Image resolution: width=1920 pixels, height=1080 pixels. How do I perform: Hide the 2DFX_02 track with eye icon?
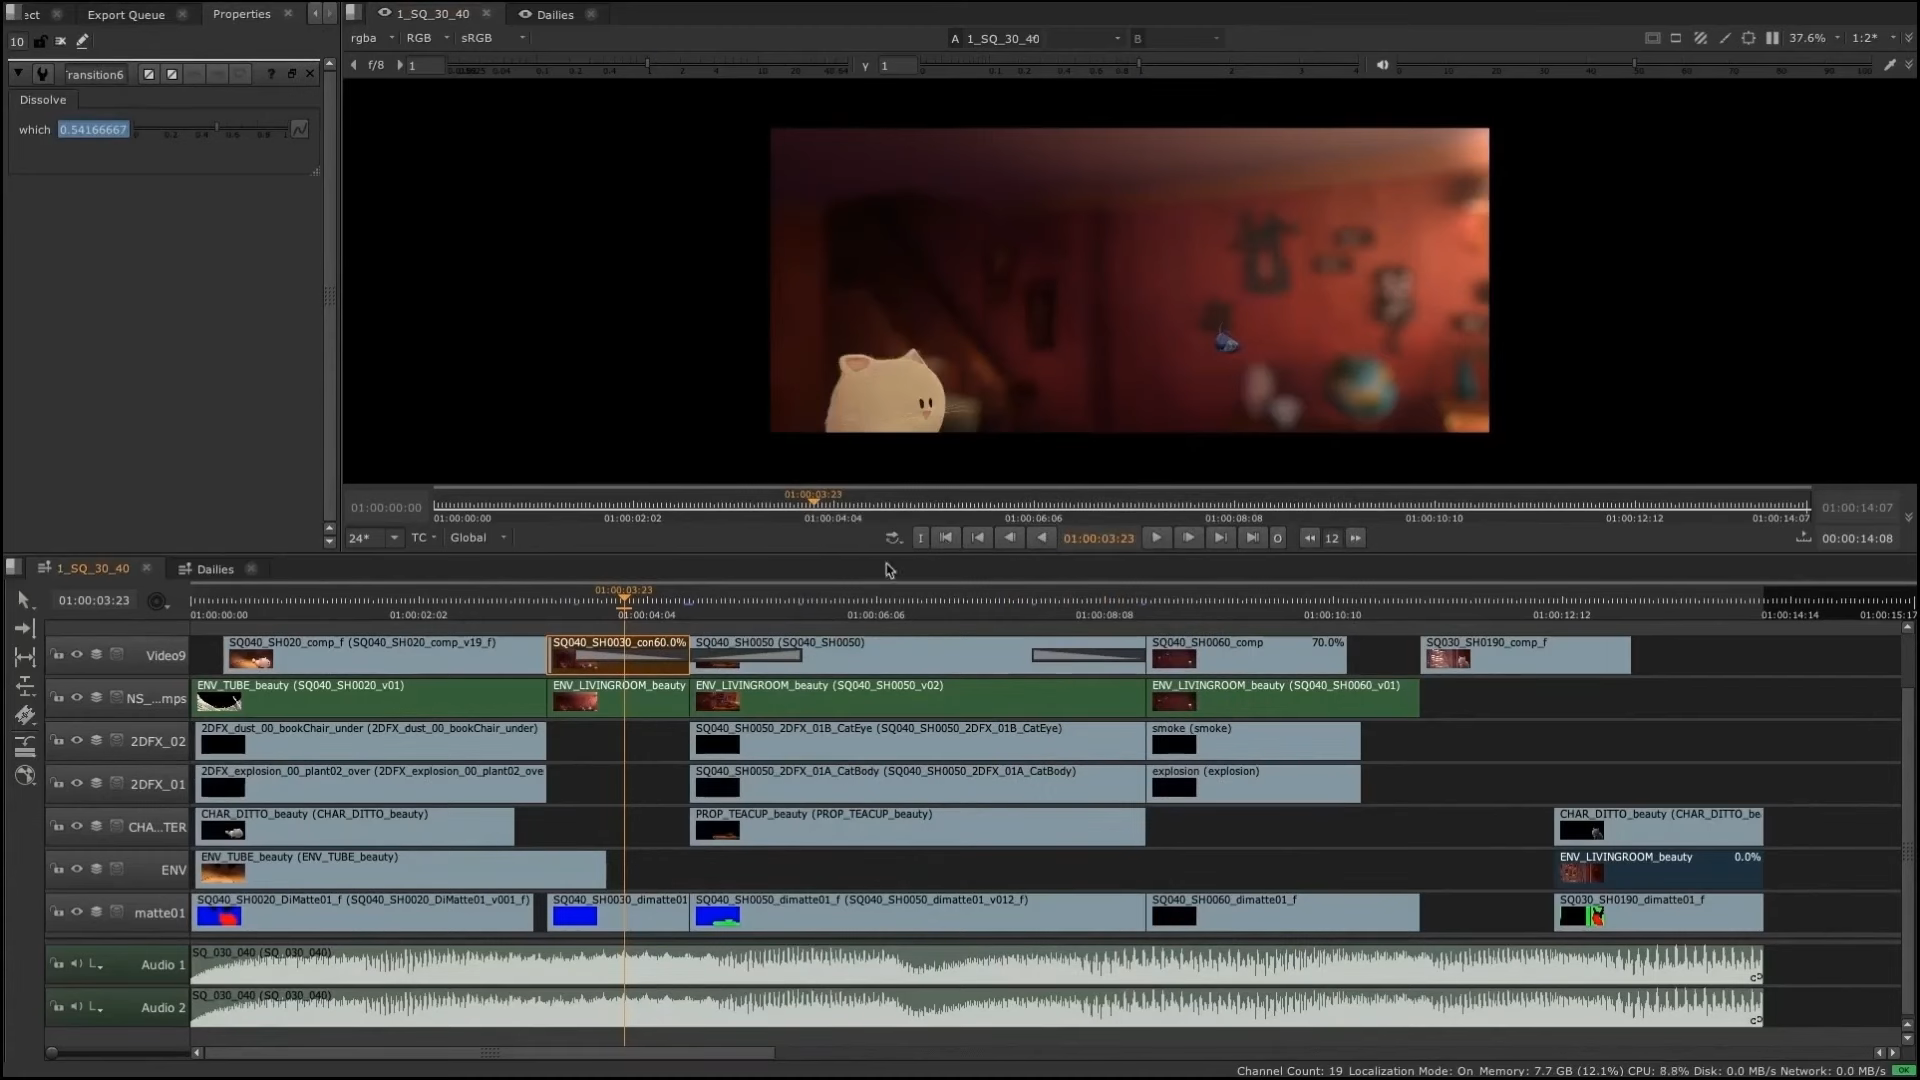(x=76, y=741)
